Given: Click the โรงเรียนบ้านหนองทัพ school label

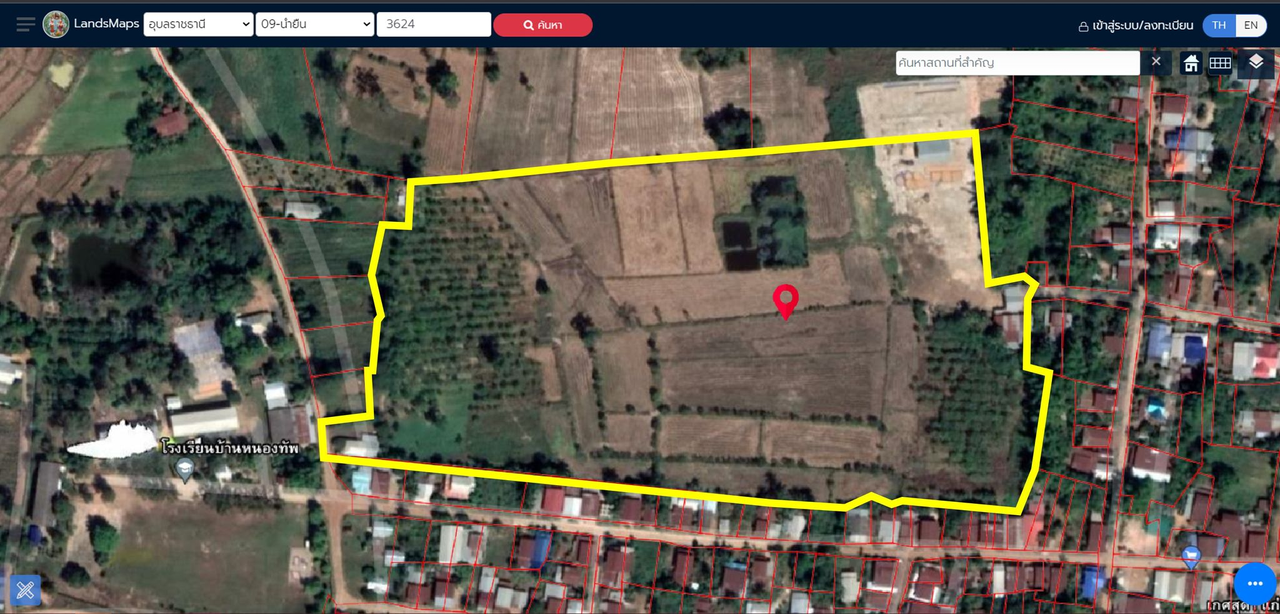Looking at the screenshot, I should tap(215, 449).
